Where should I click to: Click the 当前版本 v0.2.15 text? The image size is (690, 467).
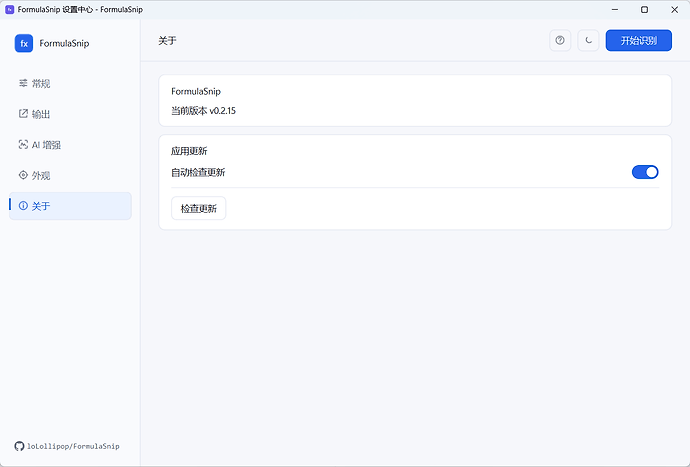[203, 110]
